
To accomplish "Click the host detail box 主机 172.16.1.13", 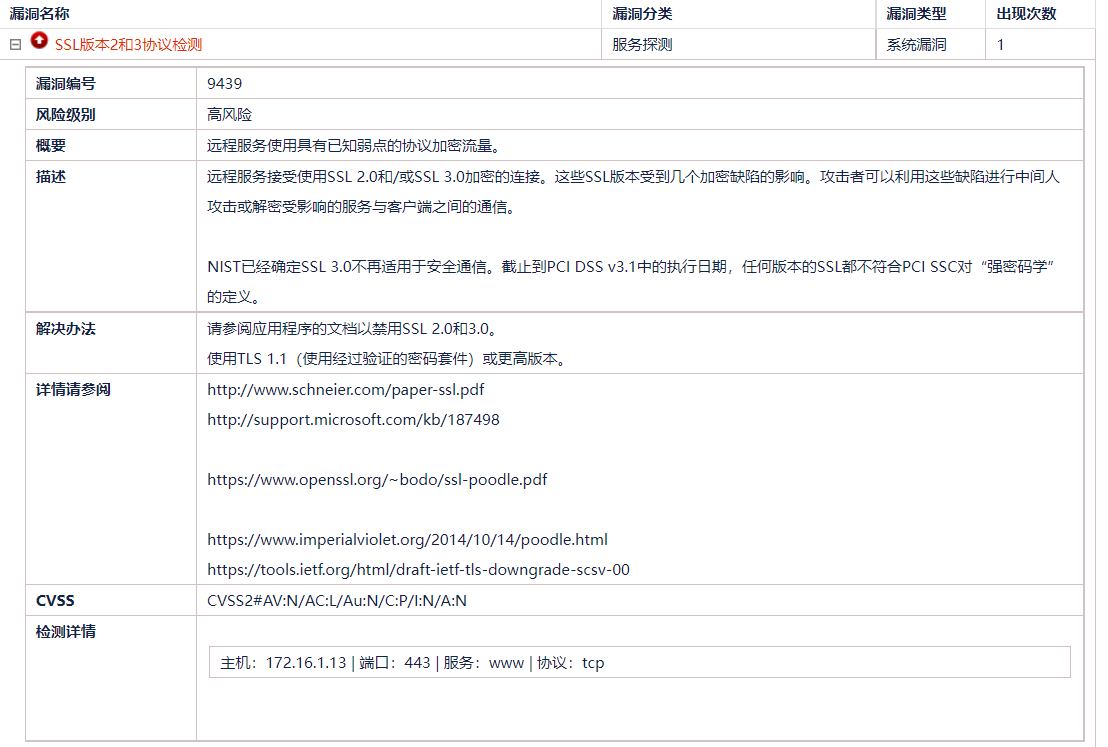I will click(x=640, y=662).
